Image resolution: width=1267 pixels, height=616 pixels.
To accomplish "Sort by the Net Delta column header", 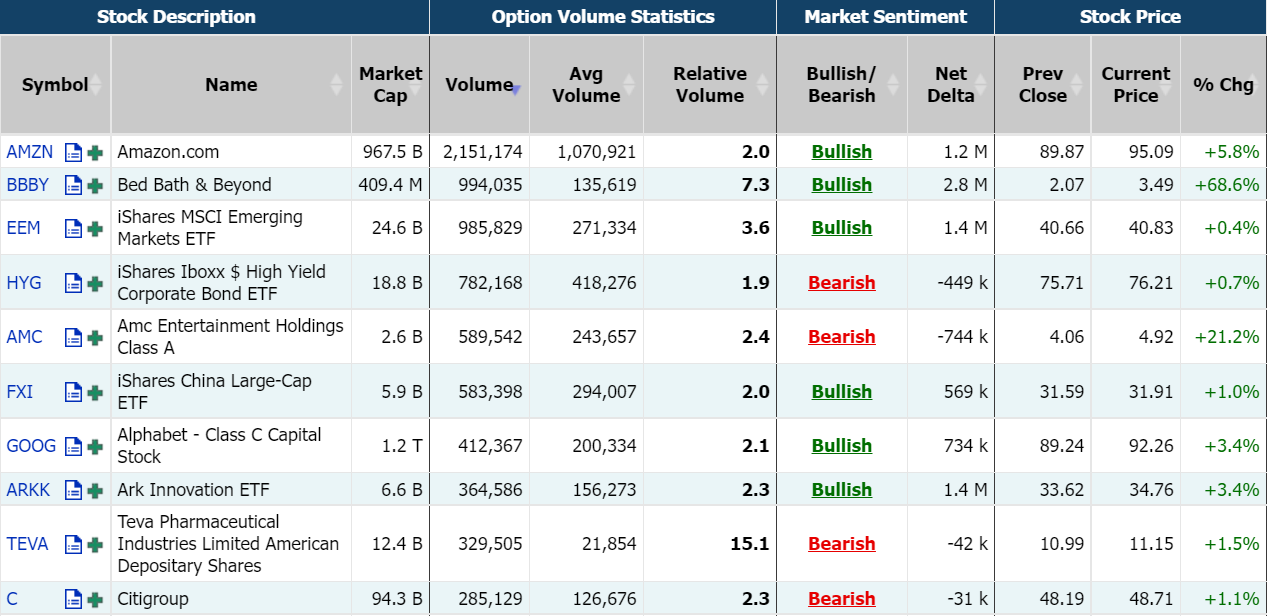I will point(950,85).
